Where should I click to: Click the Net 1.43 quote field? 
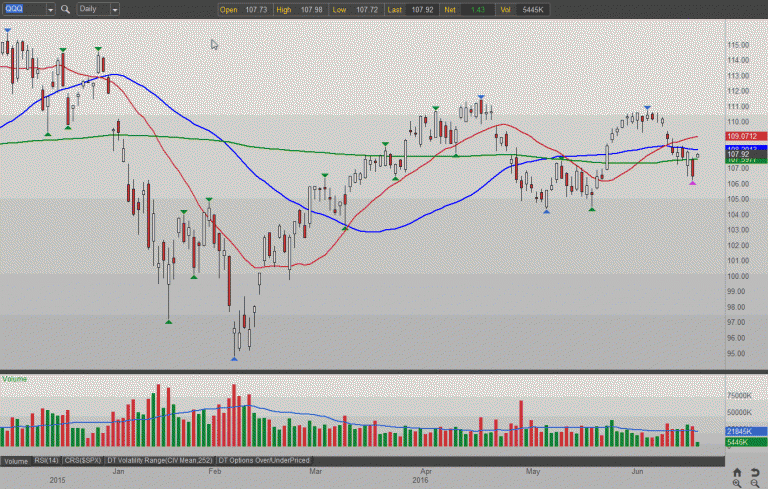[467, 10]
